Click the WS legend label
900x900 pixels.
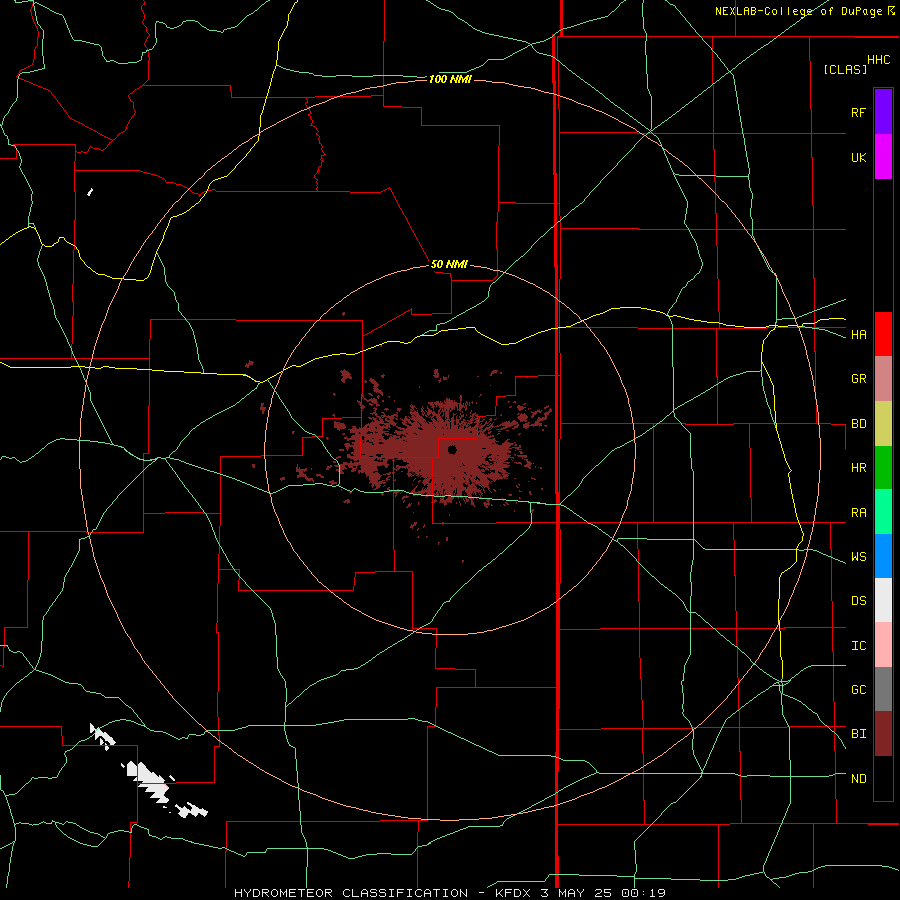click(858, 557)
